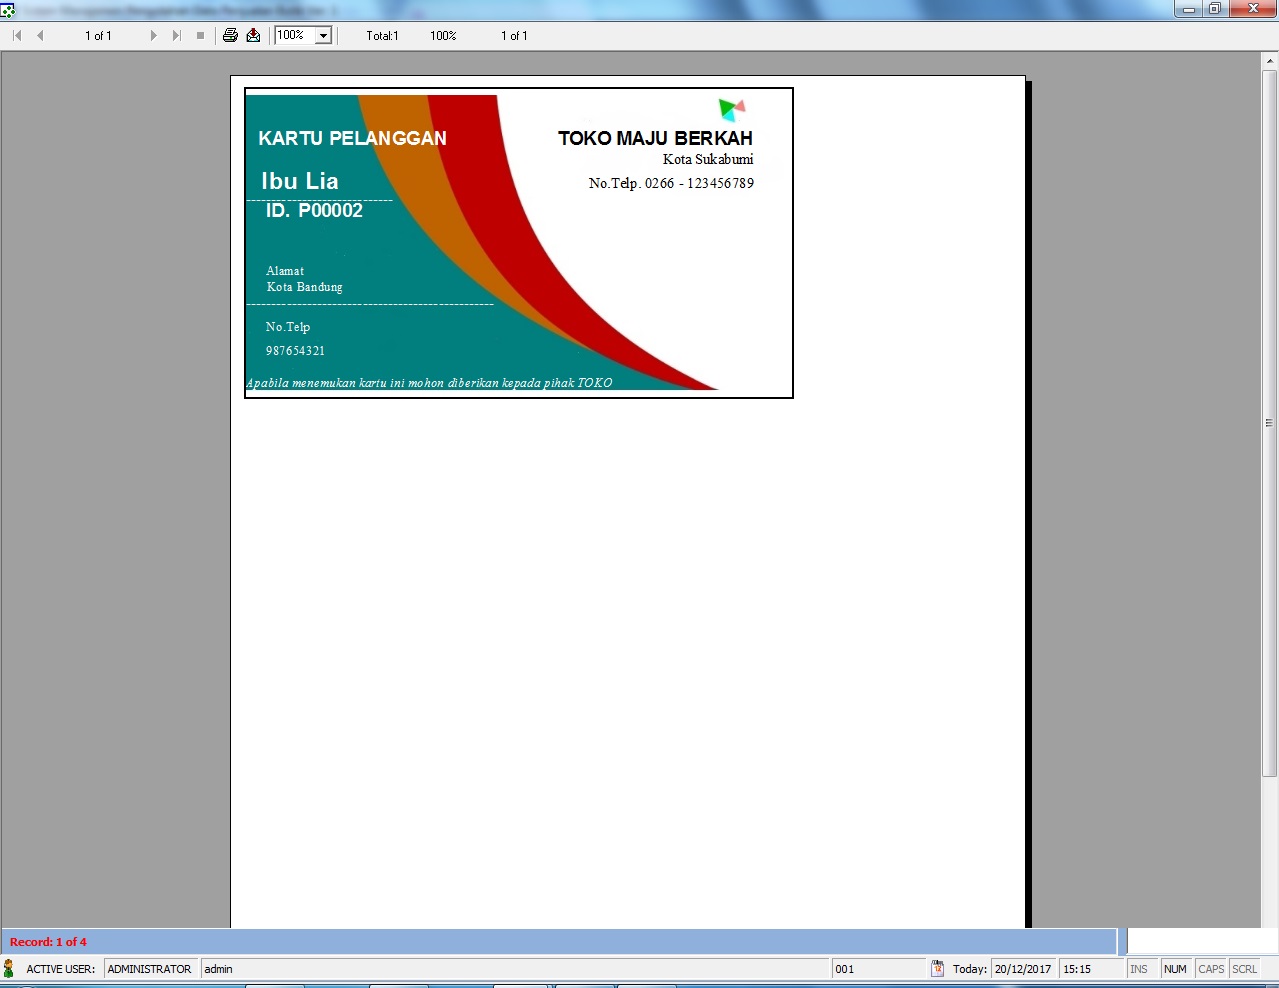
Task: Click the Record 1 of 4 progress bar
Action: point(560,941)
